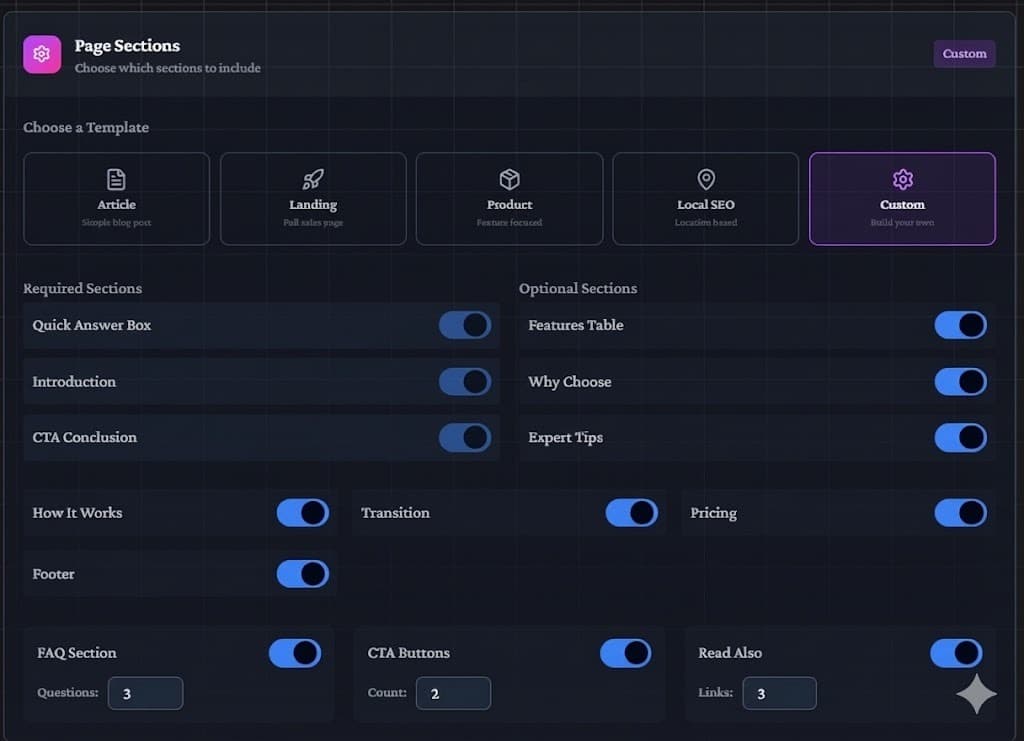Click the purple Custom badge button

click(x=964, y=54)
